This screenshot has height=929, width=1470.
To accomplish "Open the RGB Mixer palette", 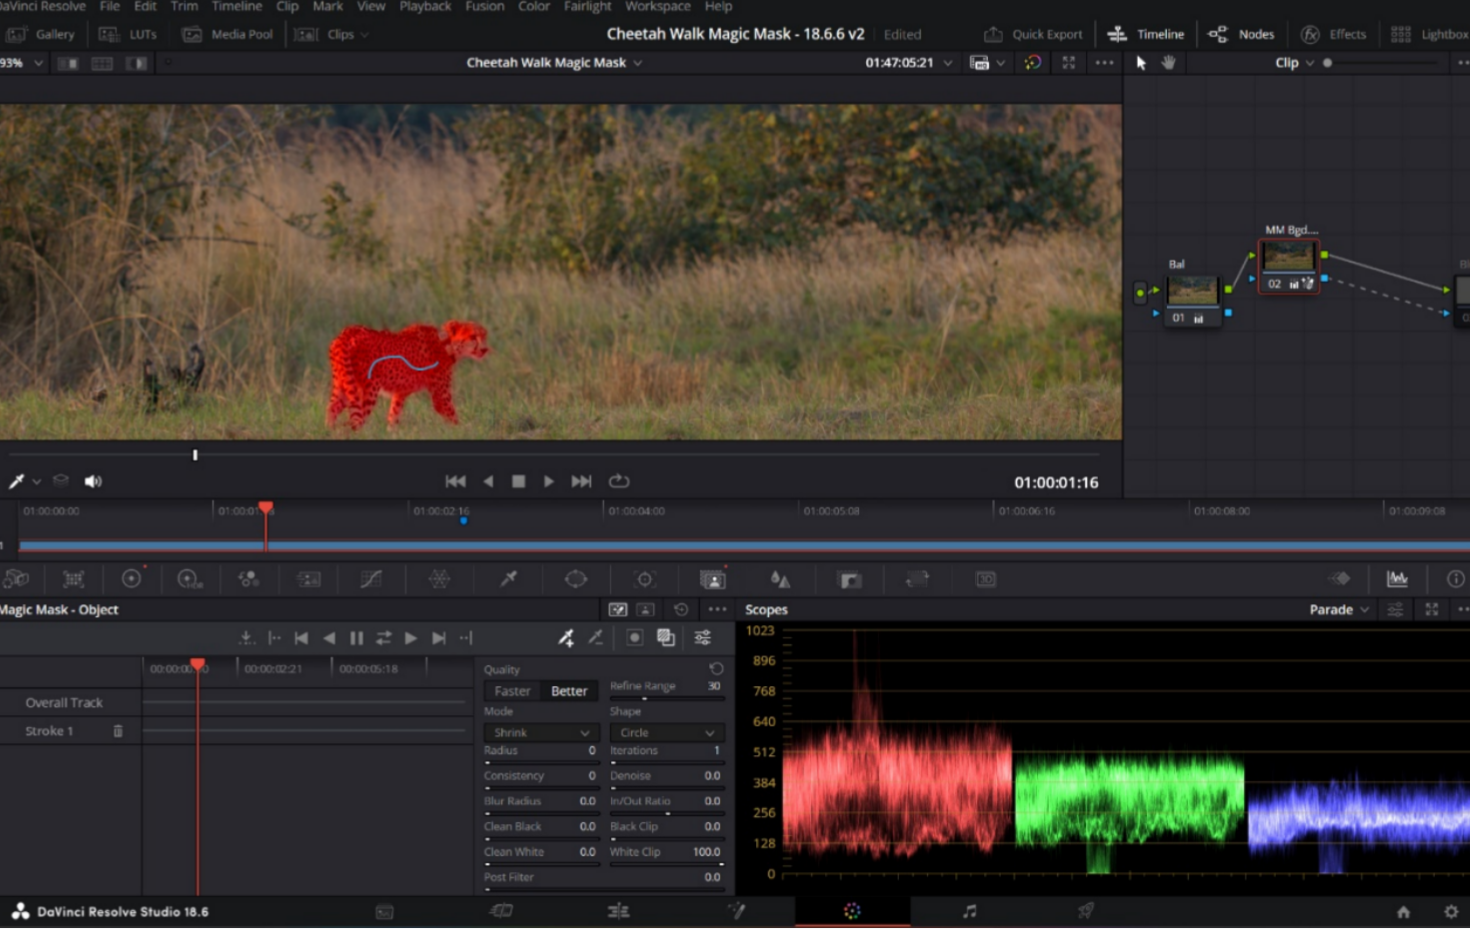I will pyautogui.click(x=248, y=579).
